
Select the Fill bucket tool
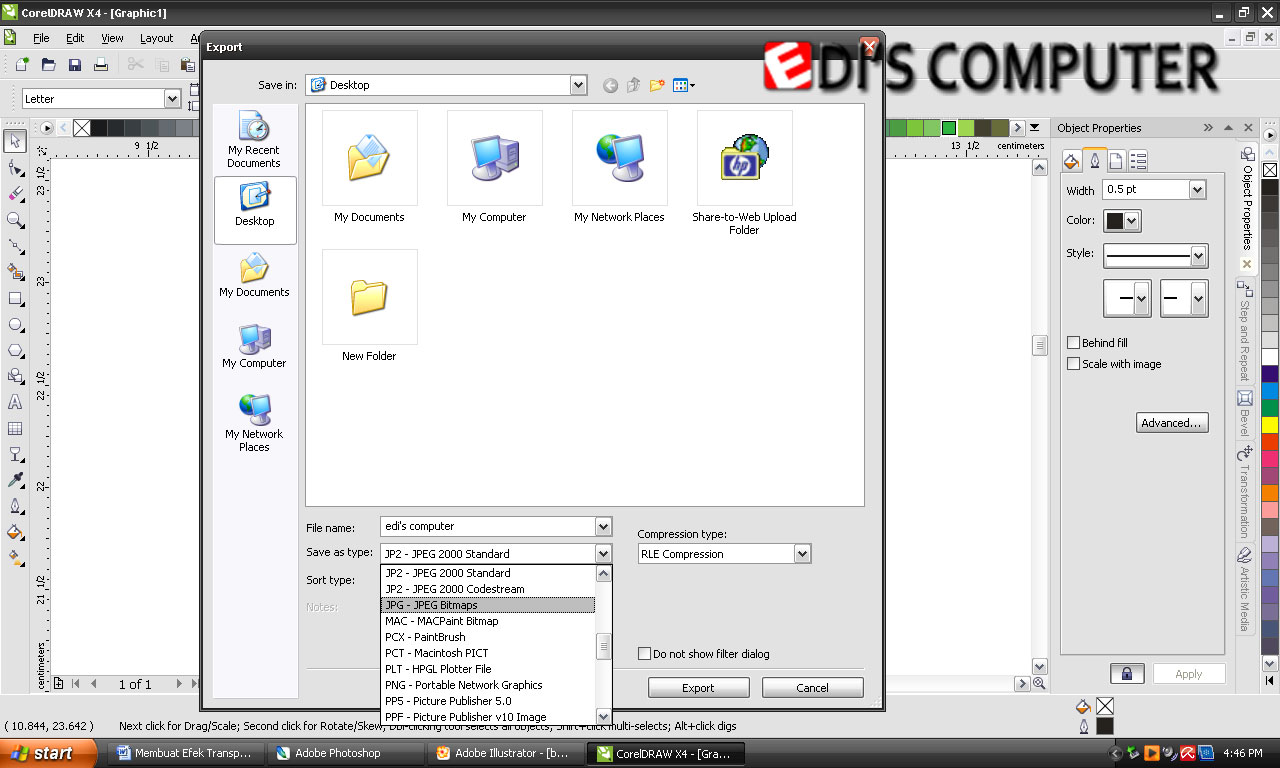coord(15,532)
